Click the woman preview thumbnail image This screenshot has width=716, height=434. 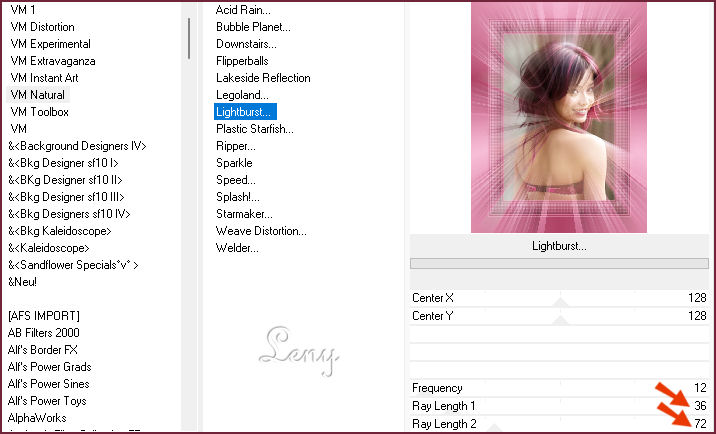click(x=559, y=116)
